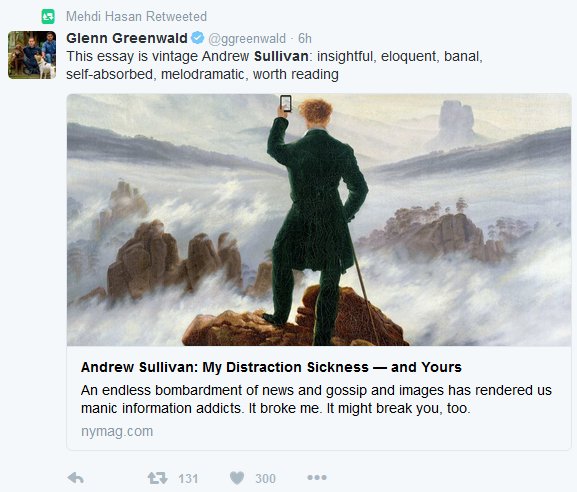
Task: Click the reply arrow icon
Action: click(76, 478)
